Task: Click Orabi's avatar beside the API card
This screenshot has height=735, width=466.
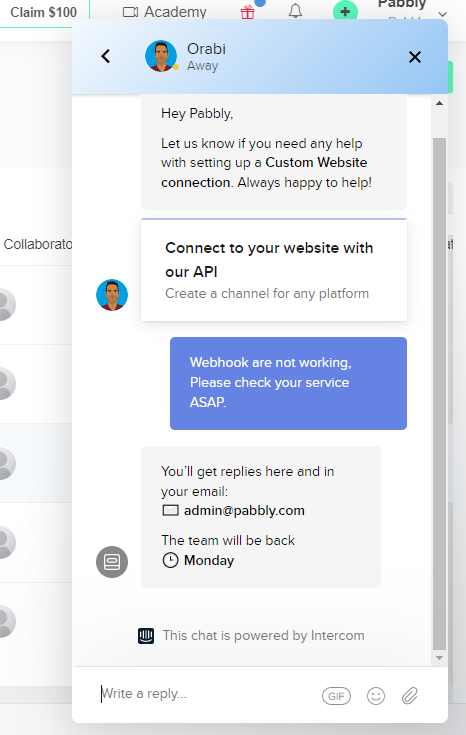Action: point(112,295)
